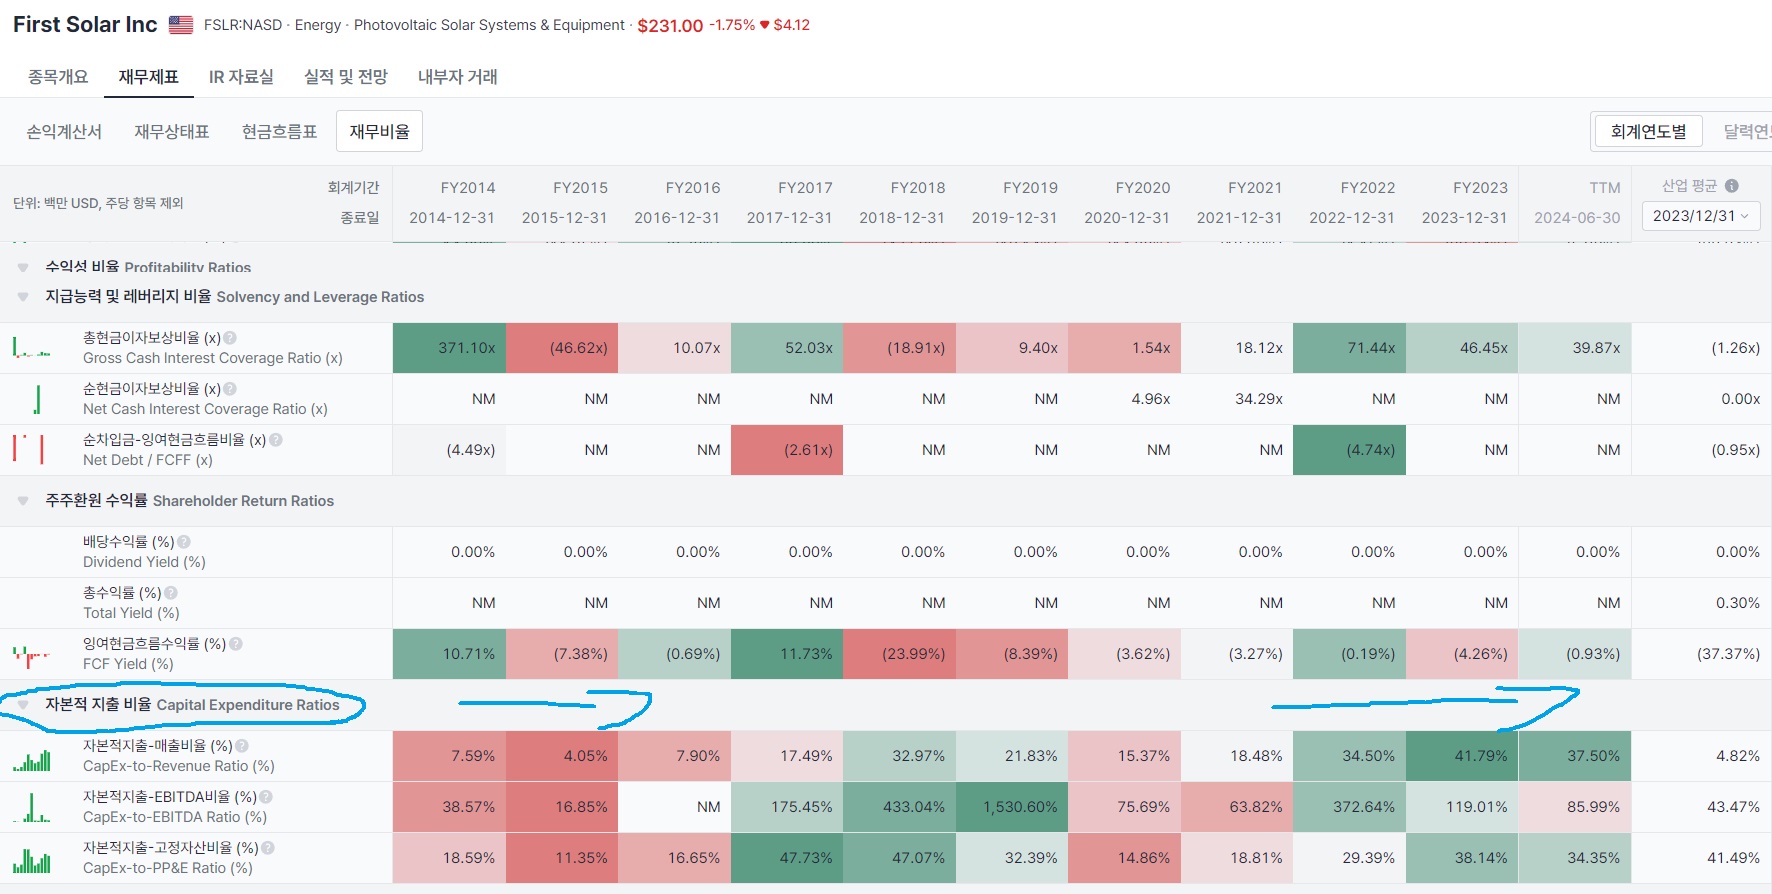Image resolution: width=1772 pixels, height=894 pixels.
Task: Click the 배당수익률 (%) row label
Action: pos(129,542)
